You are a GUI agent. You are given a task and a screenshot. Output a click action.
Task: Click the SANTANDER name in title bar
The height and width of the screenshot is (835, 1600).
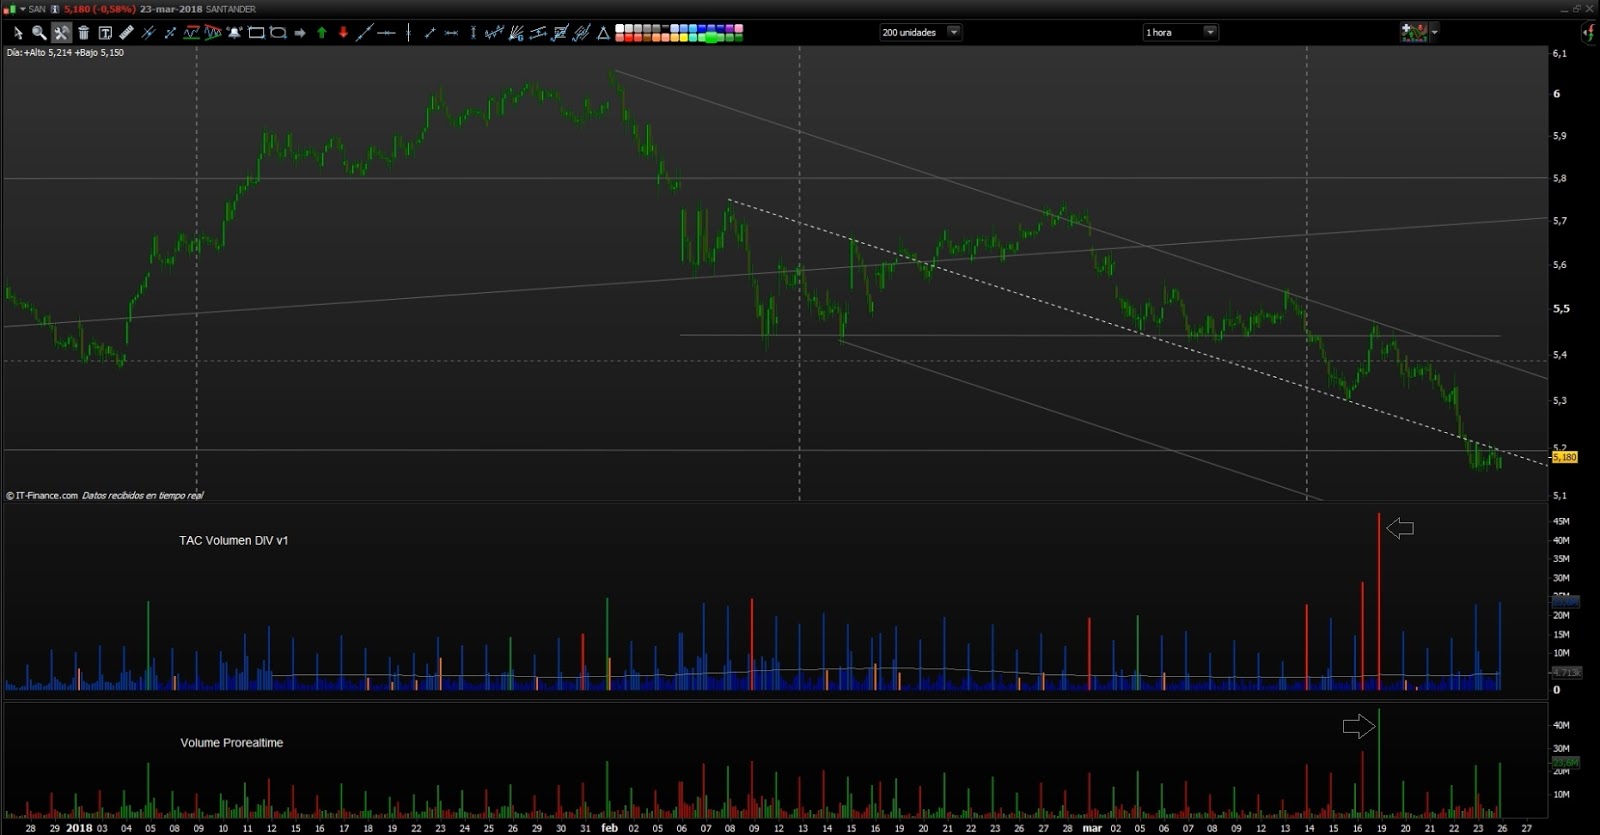click(x=231, y=9)
